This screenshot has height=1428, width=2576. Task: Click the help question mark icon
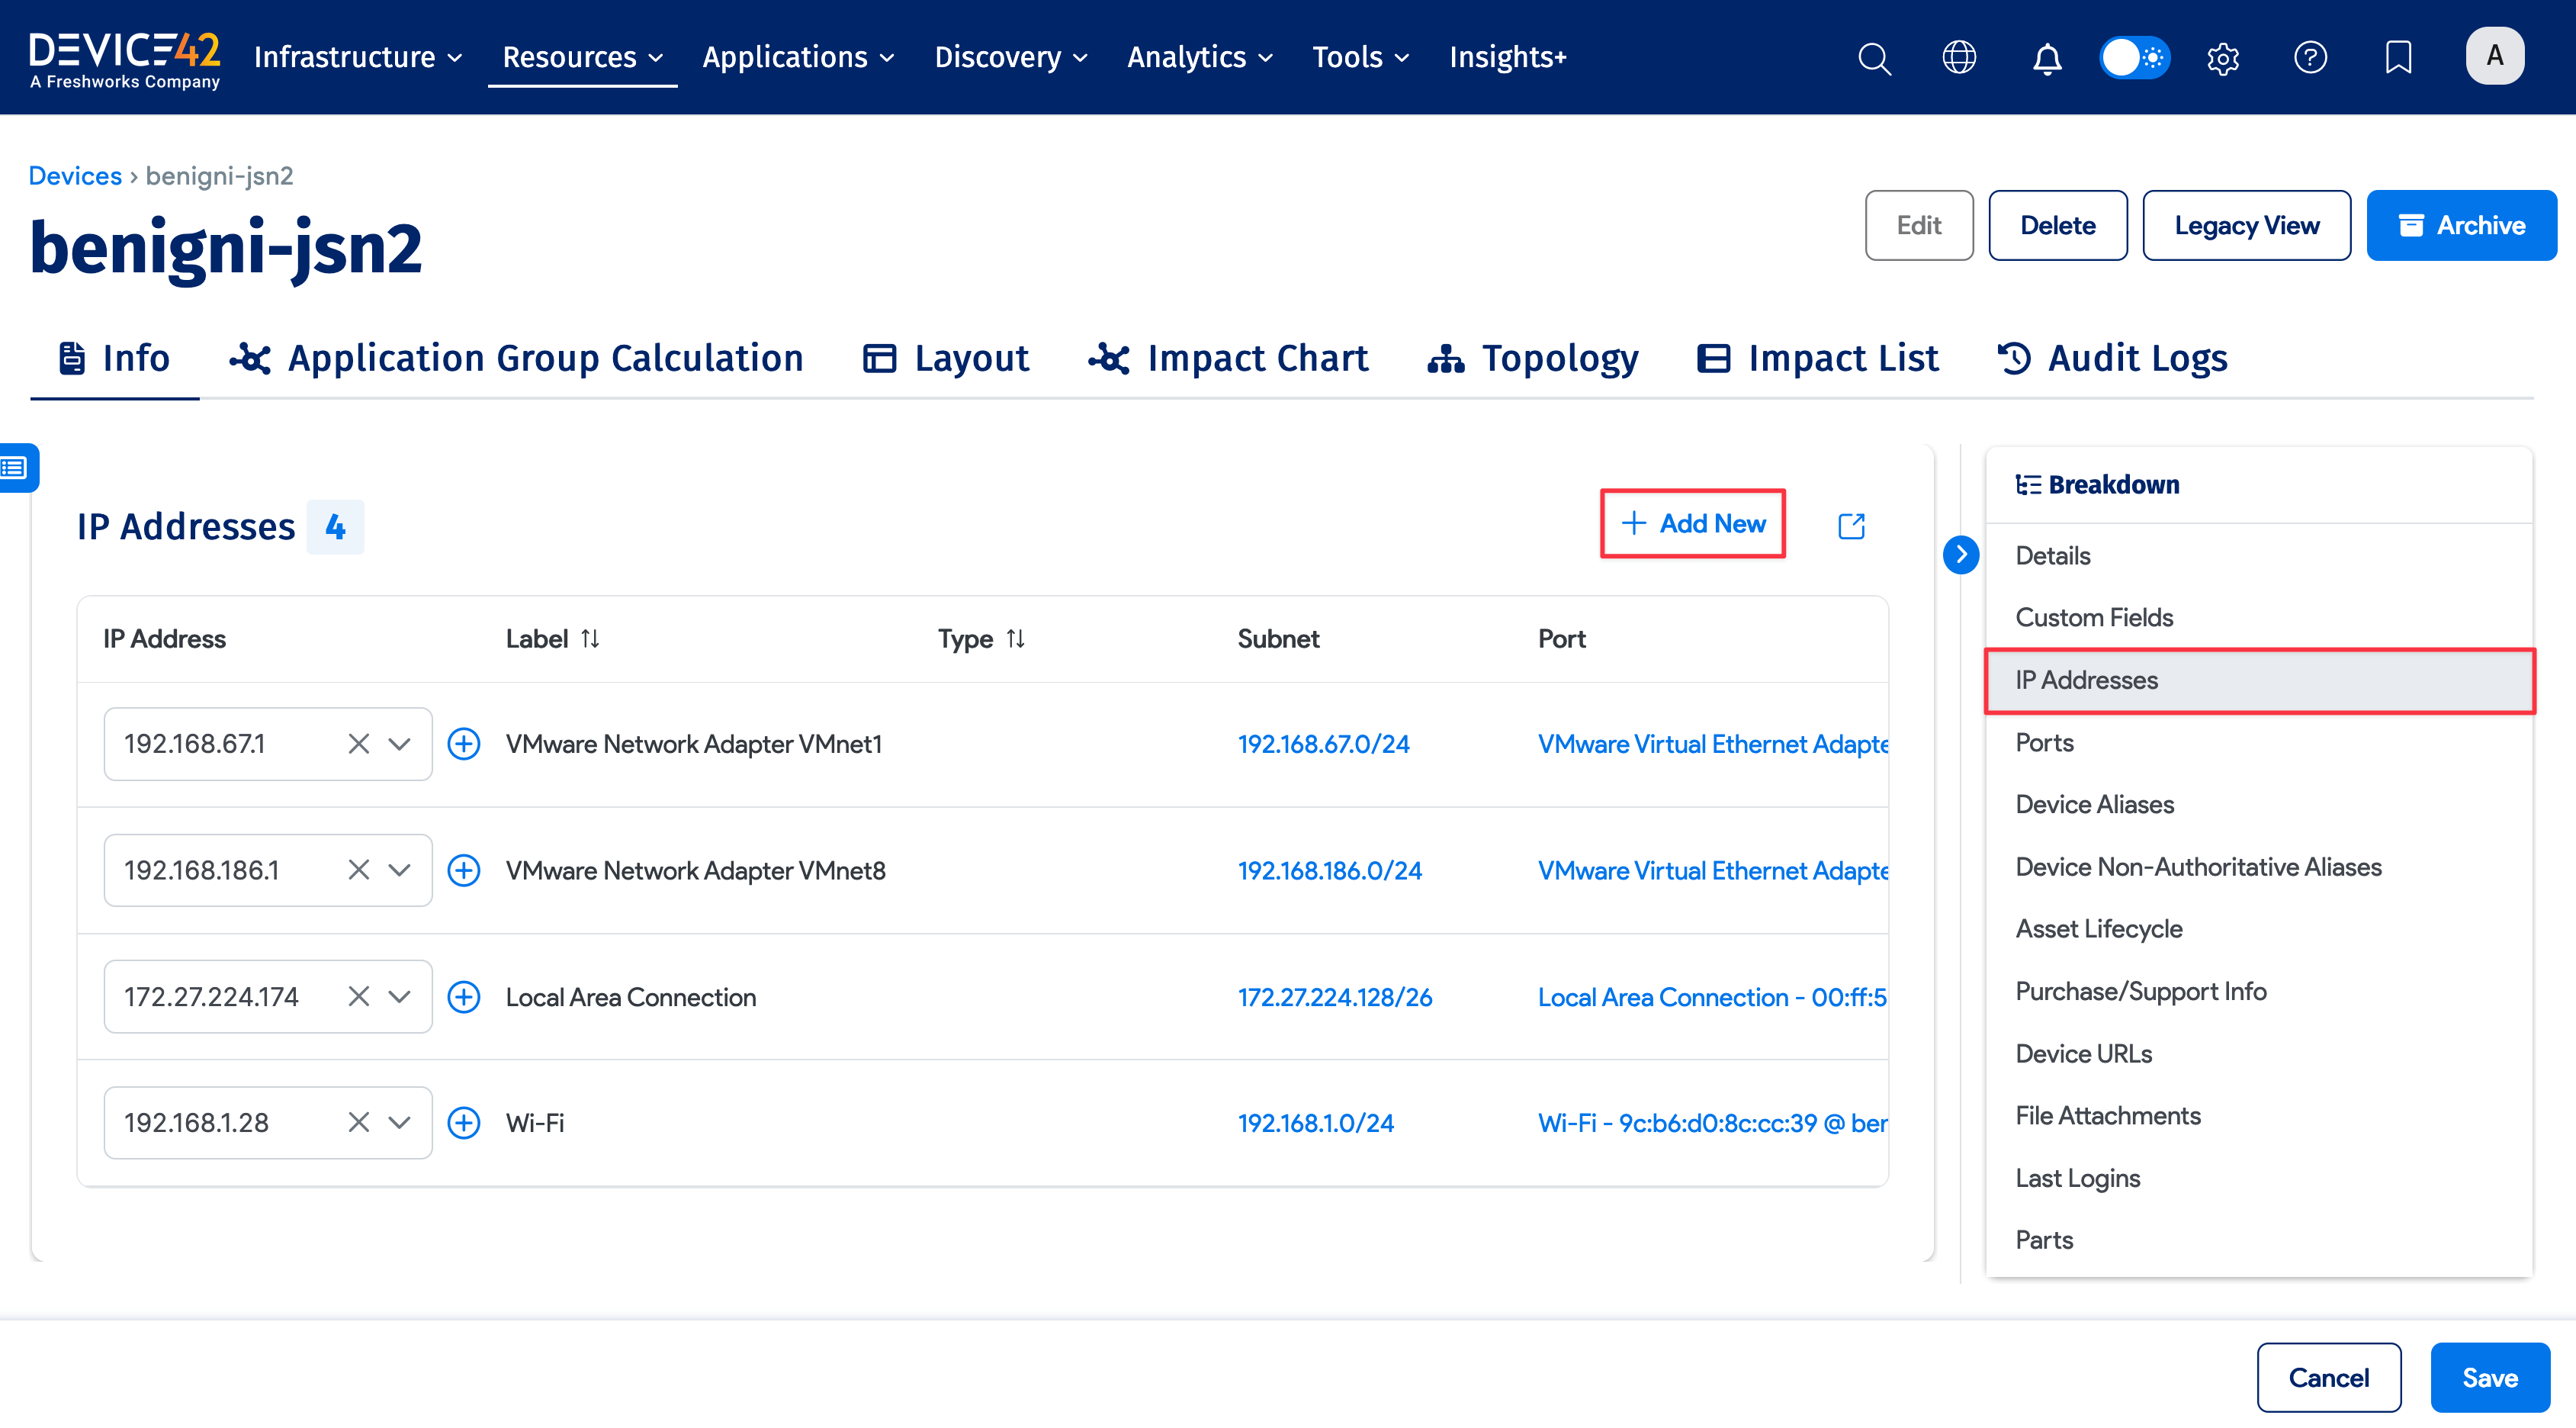[2310, 58]
